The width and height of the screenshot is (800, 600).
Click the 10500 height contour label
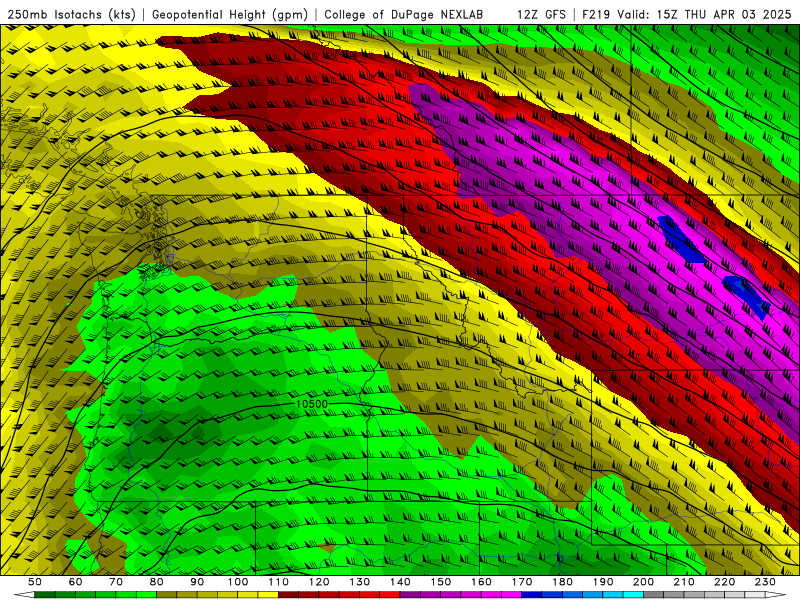311,404
